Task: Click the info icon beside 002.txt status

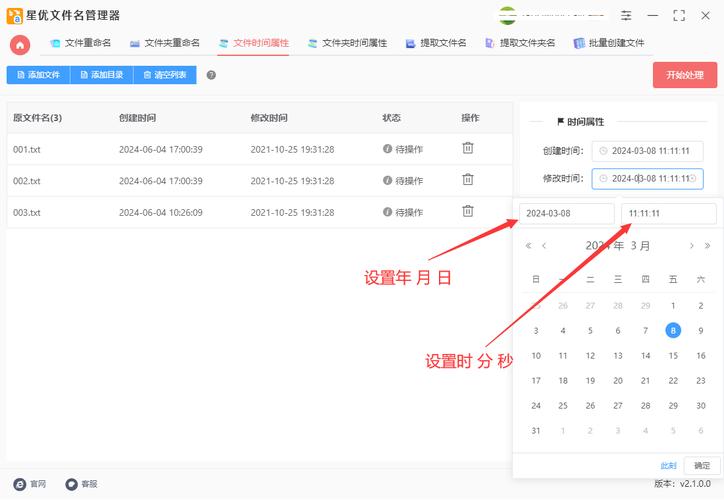Action: pyautogui.click(x=387, y=180)
